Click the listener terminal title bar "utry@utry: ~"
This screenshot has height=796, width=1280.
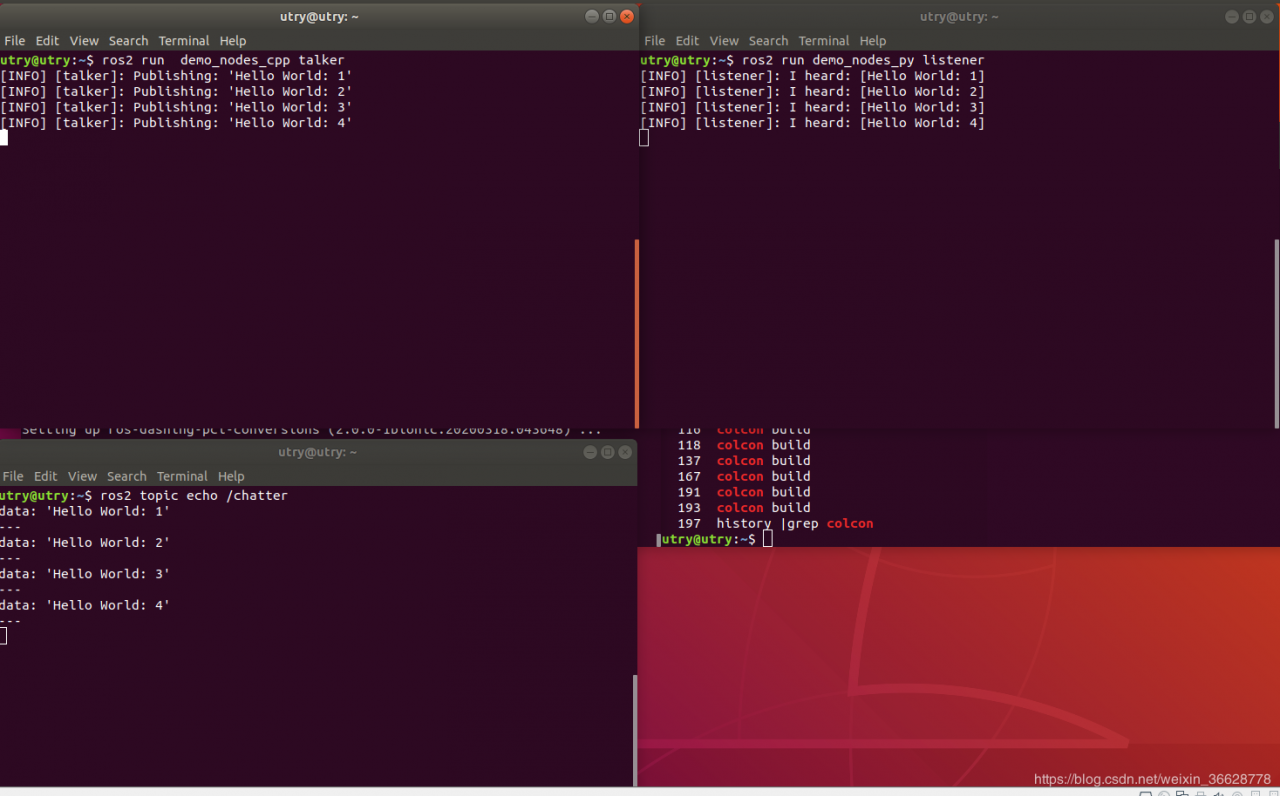(x=959, y=17)
